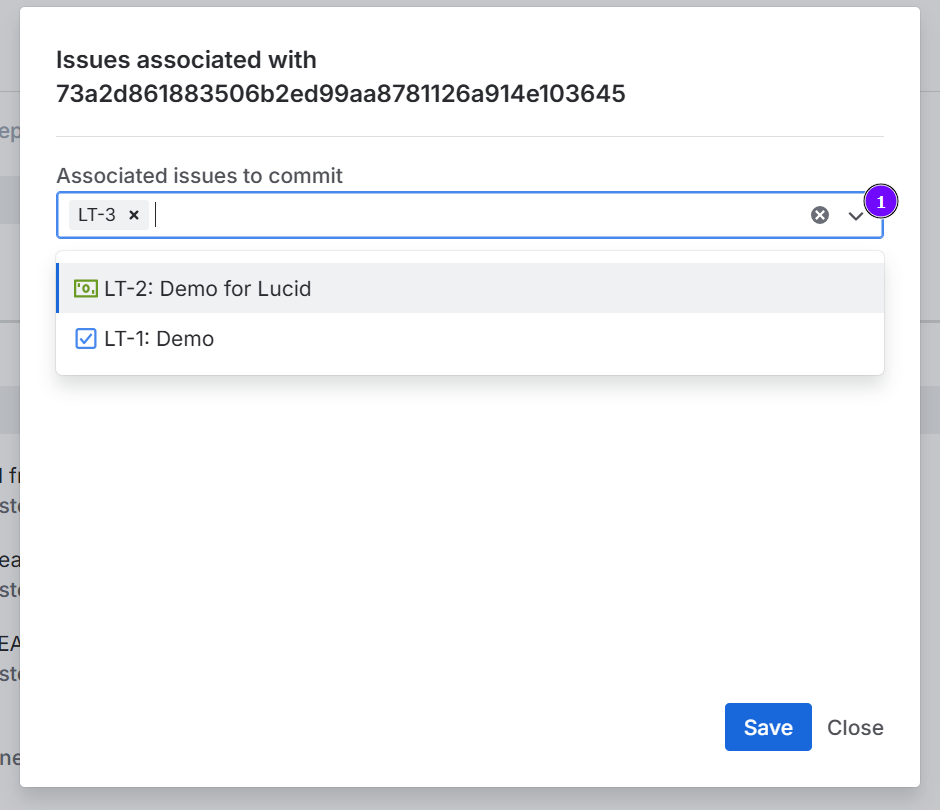Click the green story icon beside LT-2
The height and width of the screenshot is (810, 940).
[x=86, y=289]
